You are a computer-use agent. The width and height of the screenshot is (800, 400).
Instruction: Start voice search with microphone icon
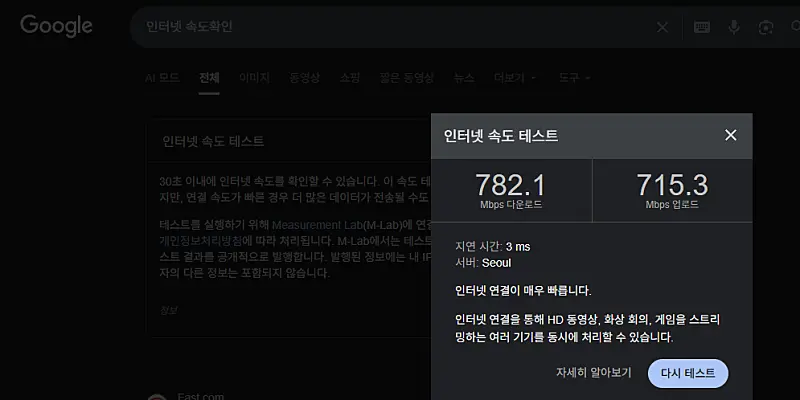click(734, 27)
